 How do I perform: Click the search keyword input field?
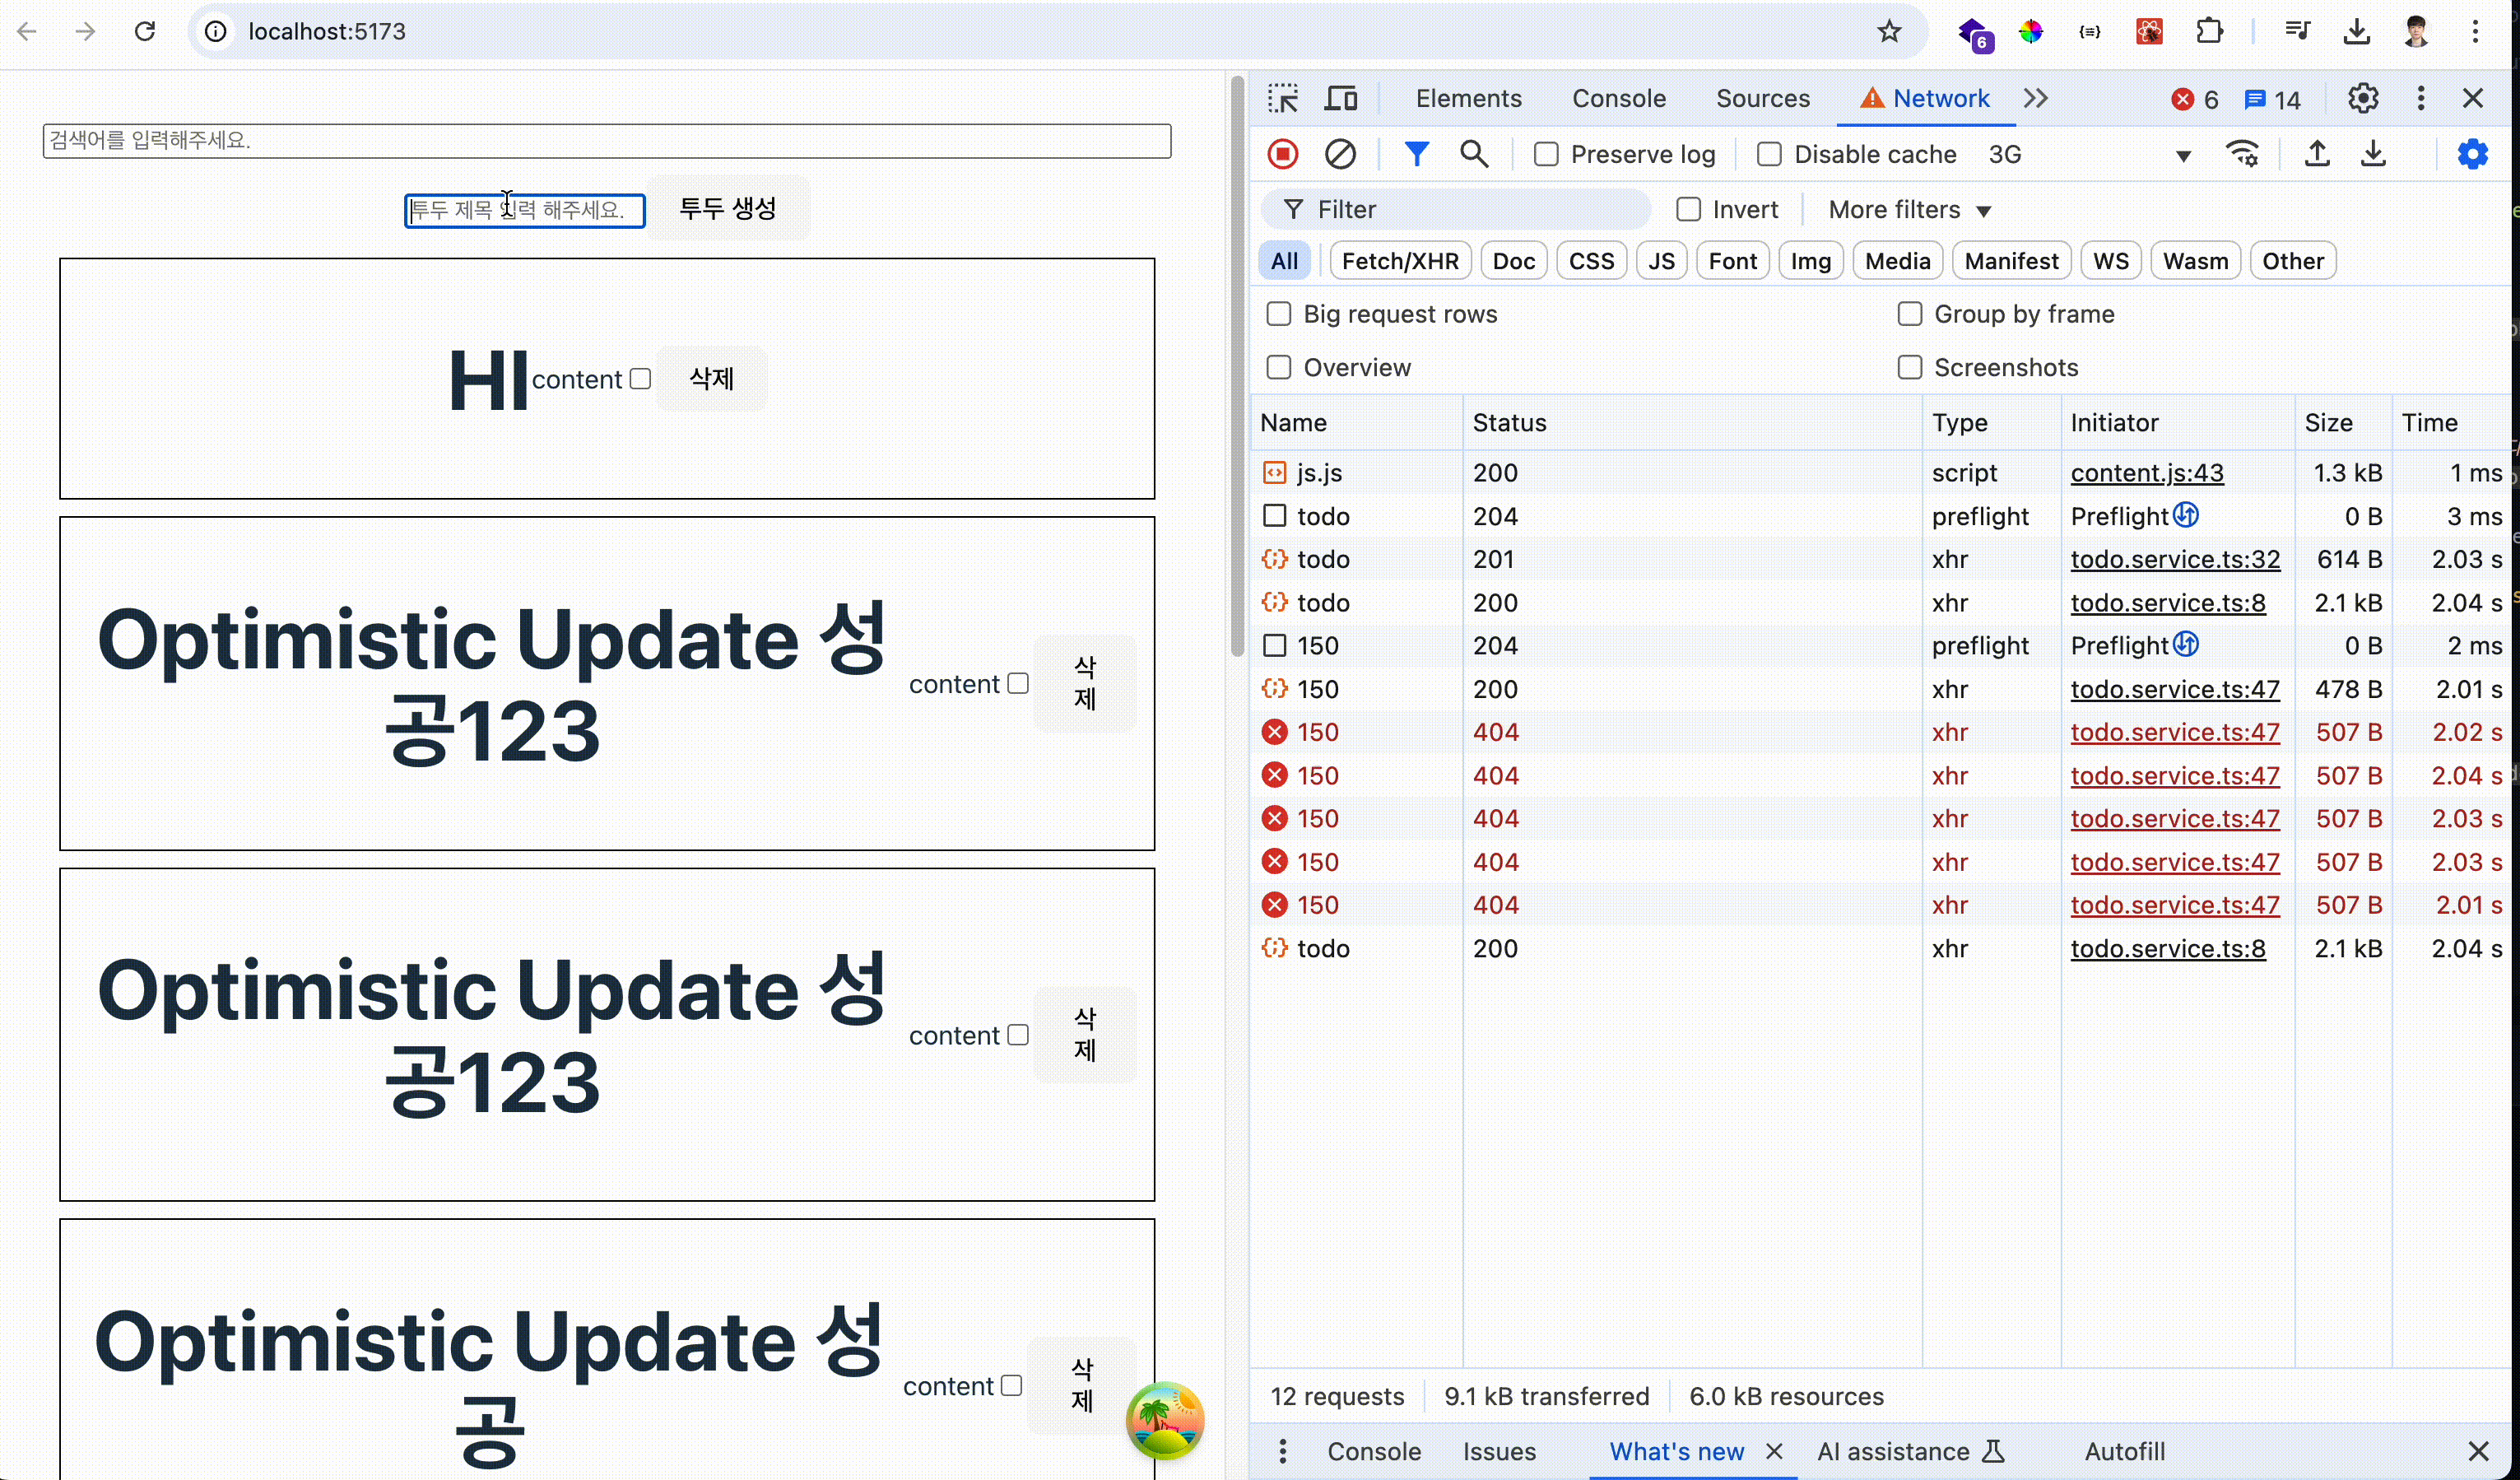pyautogui.click(x=606, y=140)
